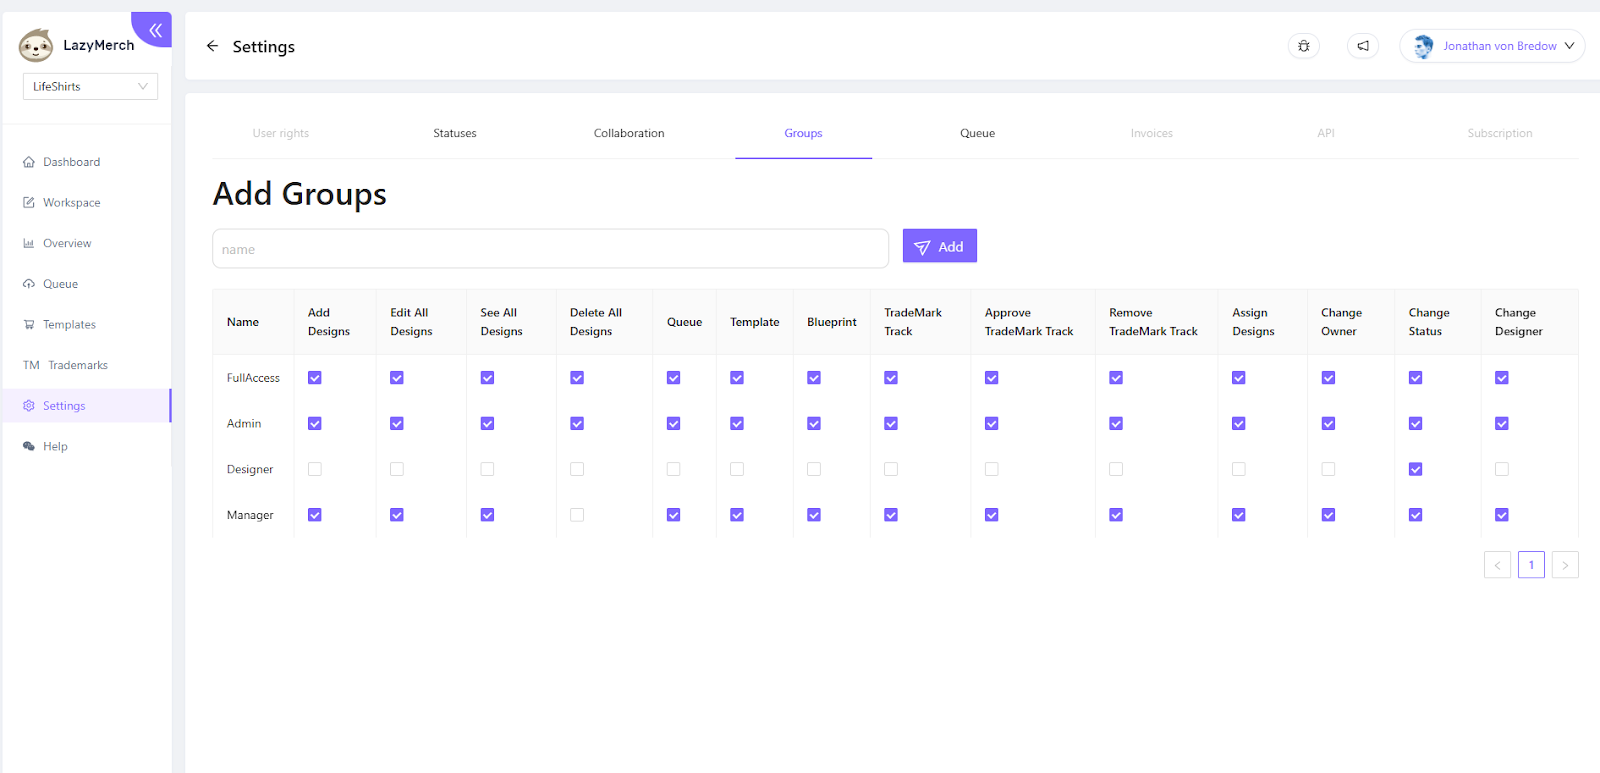Click the Settings gear icon in sidebar
This screenshot has width=1600, height=773.
pos(29,406)
